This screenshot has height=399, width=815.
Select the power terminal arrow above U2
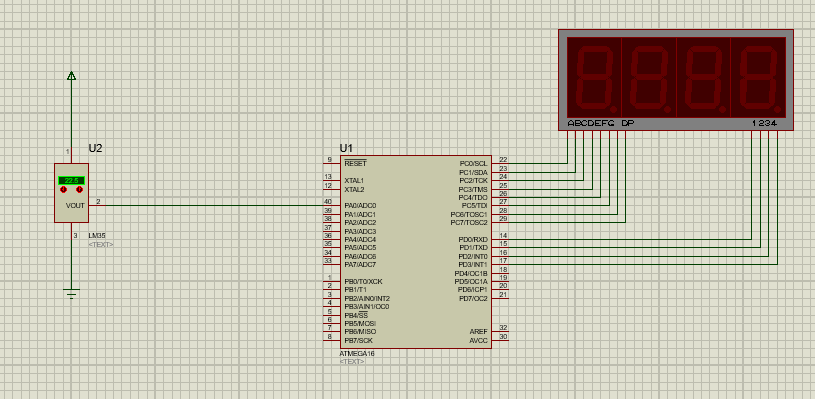coord(71,76)
